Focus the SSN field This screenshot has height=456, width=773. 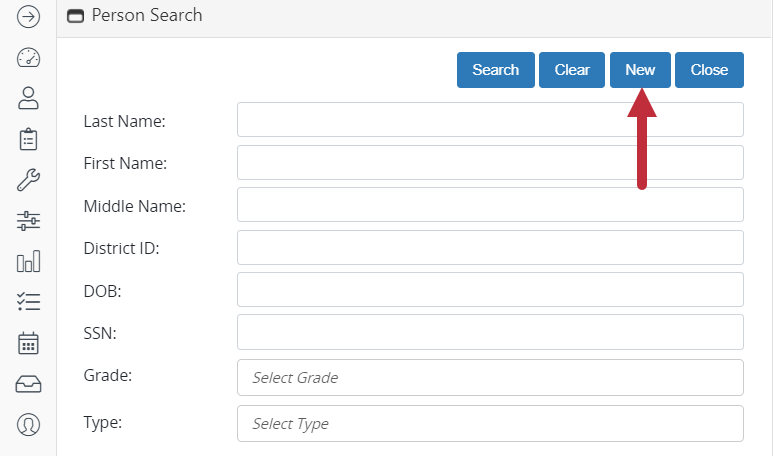click(x=490, y=332)
